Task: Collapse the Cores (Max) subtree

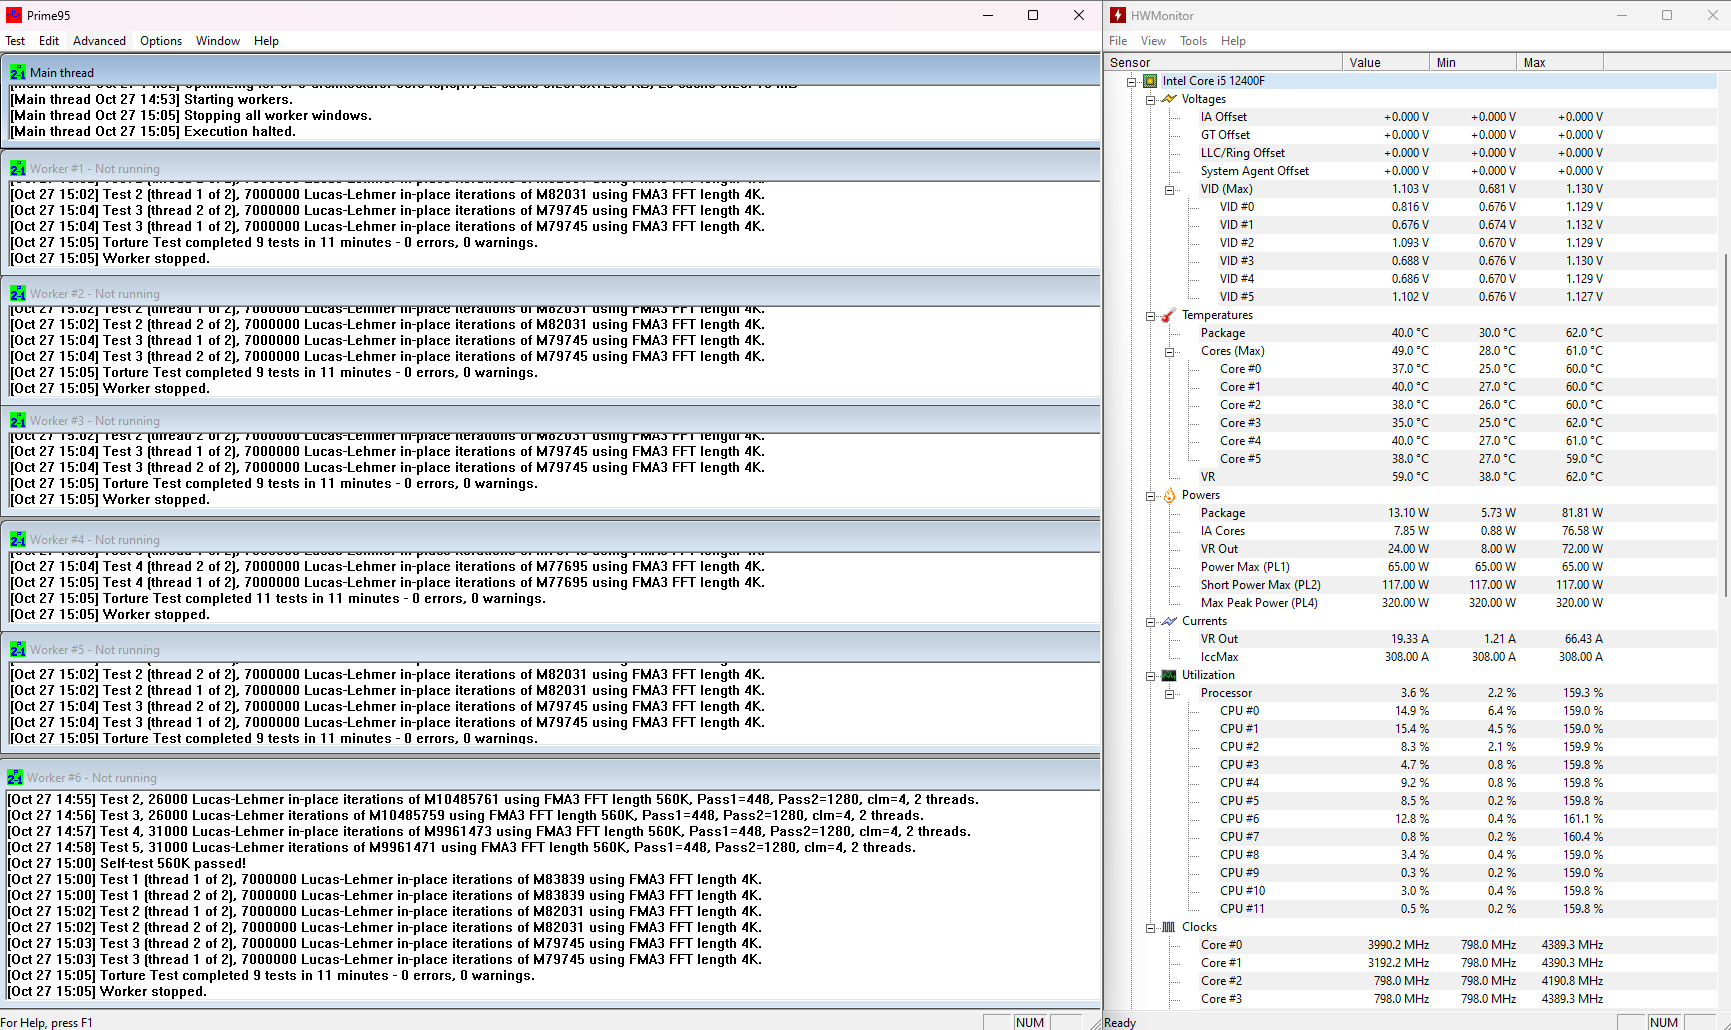Action: click(1170, 352)
